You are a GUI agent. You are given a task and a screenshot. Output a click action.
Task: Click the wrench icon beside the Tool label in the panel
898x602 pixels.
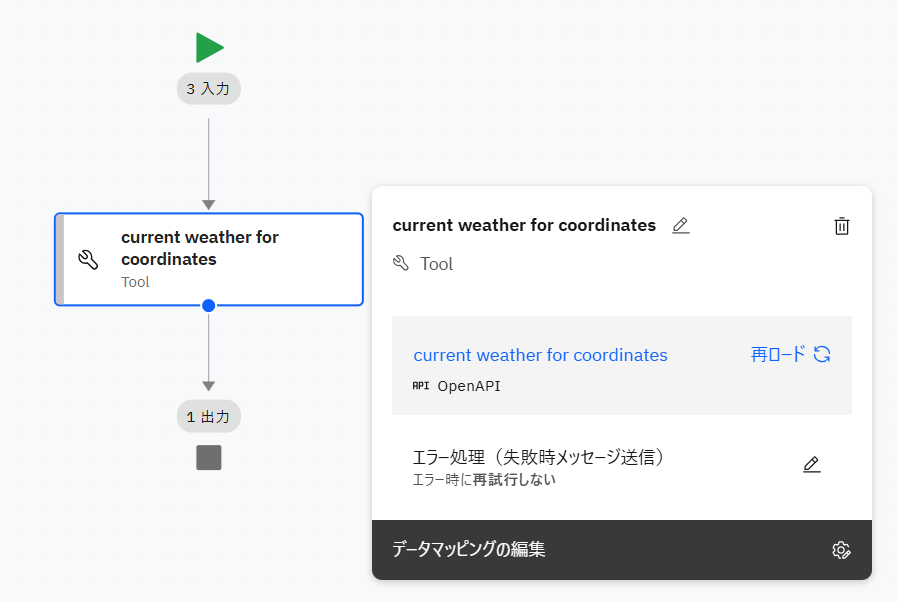point(401,264)
